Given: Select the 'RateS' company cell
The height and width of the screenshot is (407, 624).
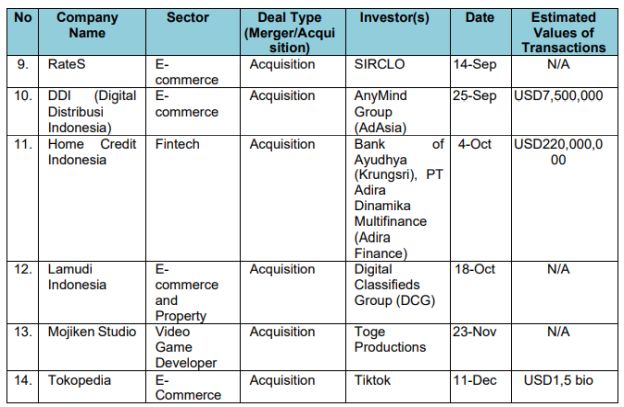Looking at the screenshot, I should tap(67, 65).
